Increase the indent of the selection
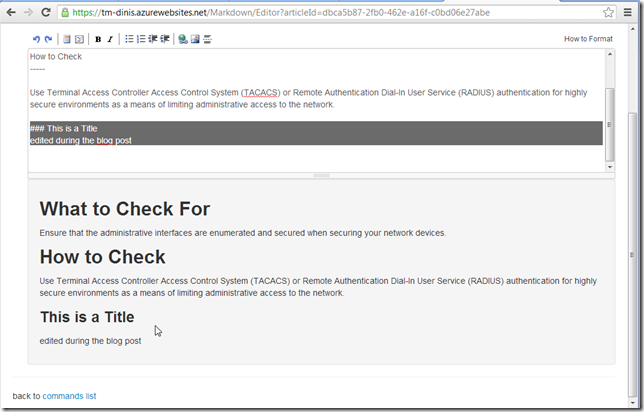This screenshot has height=412, width=644. pos(165,39)
